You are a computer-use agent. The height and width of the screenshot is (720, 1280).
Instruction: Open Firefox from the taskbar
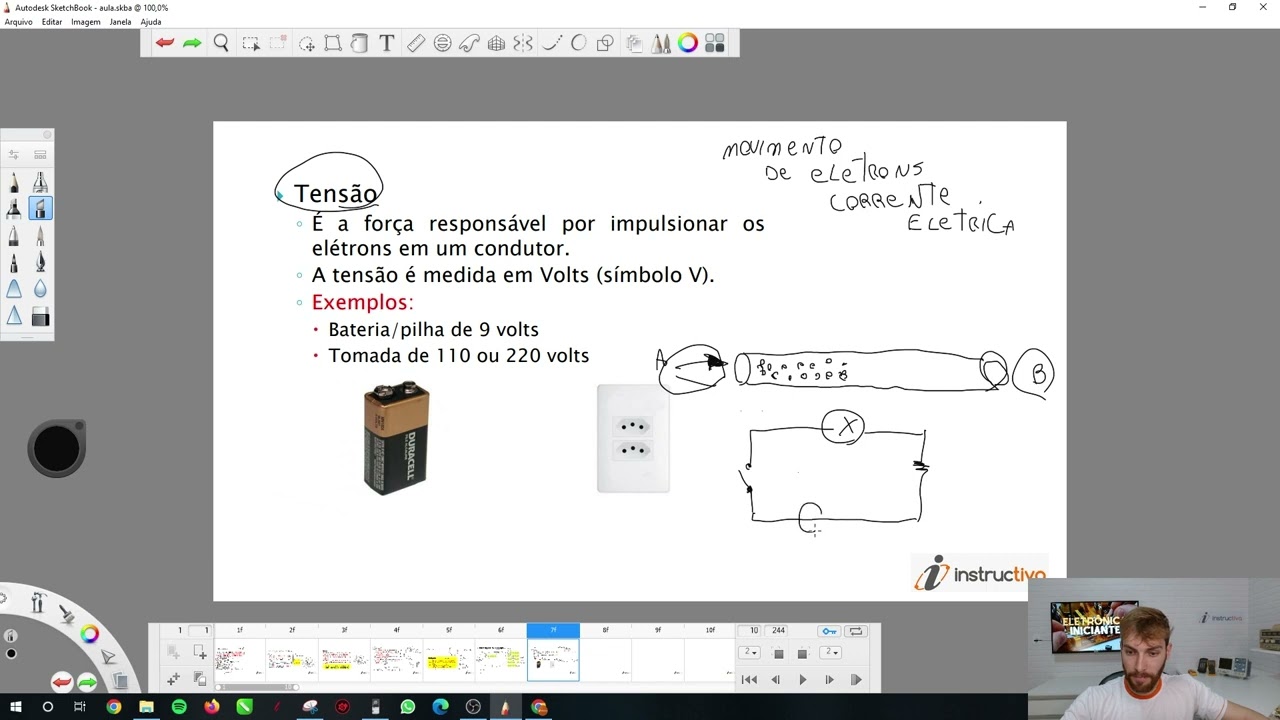pos(212,707)
